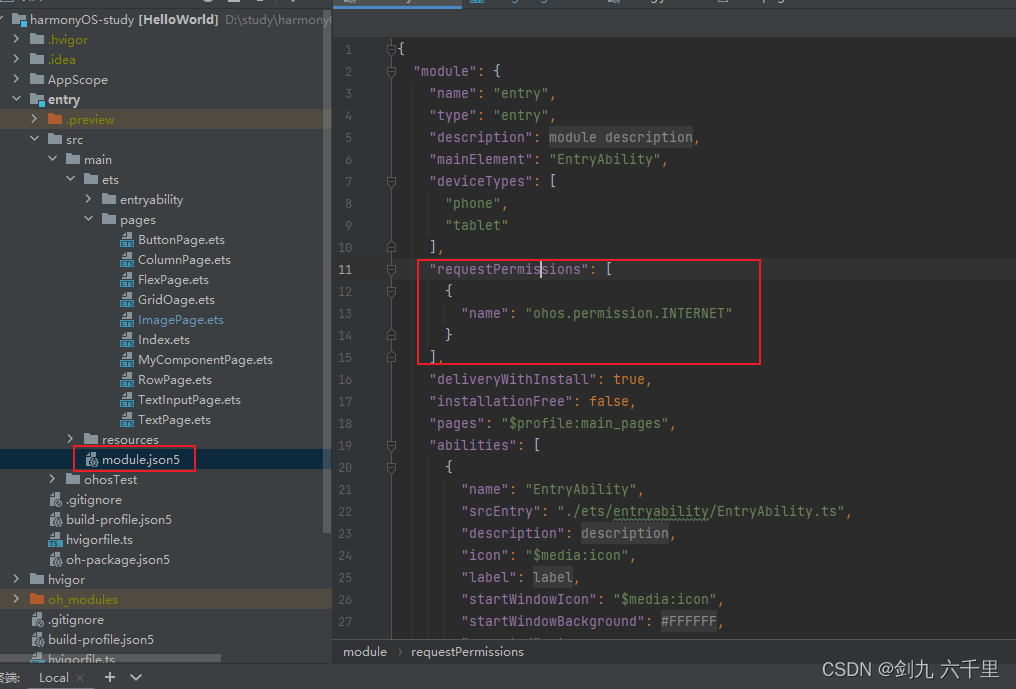Expand the entryability folder chevron
This screenshot has width=1016, height=689.
pos(89,200)
